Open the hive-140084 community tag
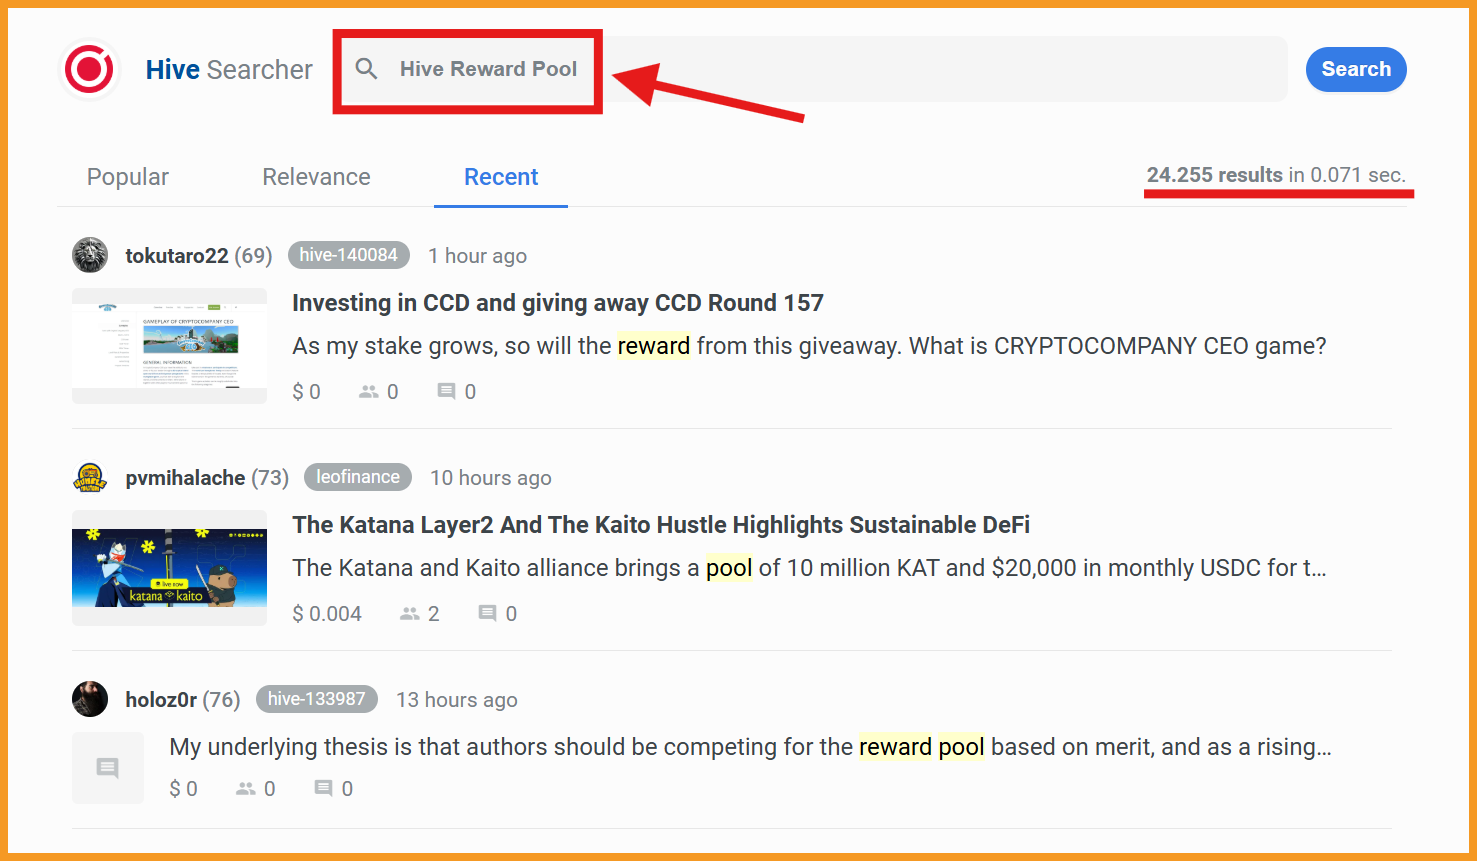This screenshot has height=861, width=1477. click(x=348, y=255)
